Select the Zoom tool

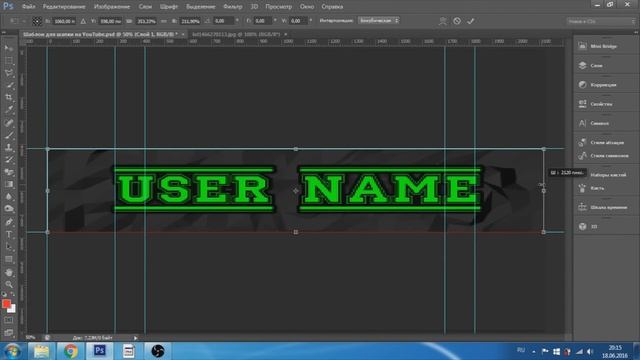pos(9,284)
